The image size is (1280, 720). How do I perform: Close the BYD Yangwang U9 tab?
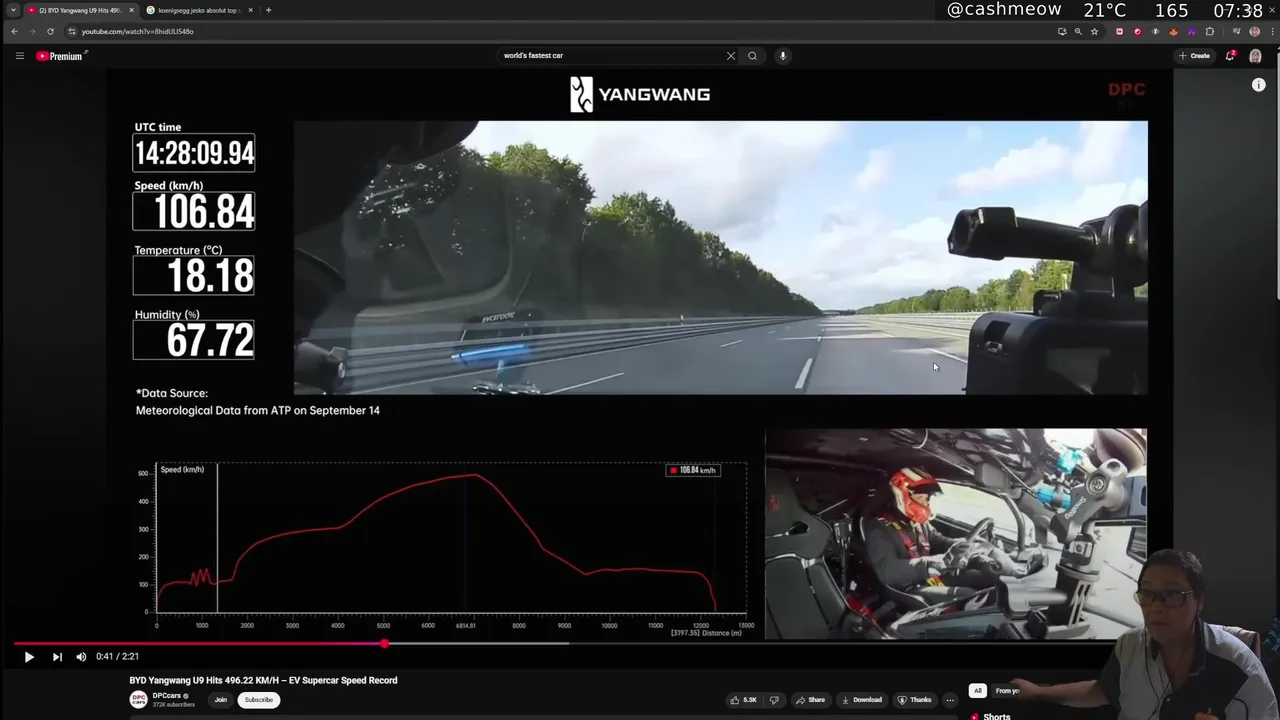click(x=131, y=10)
